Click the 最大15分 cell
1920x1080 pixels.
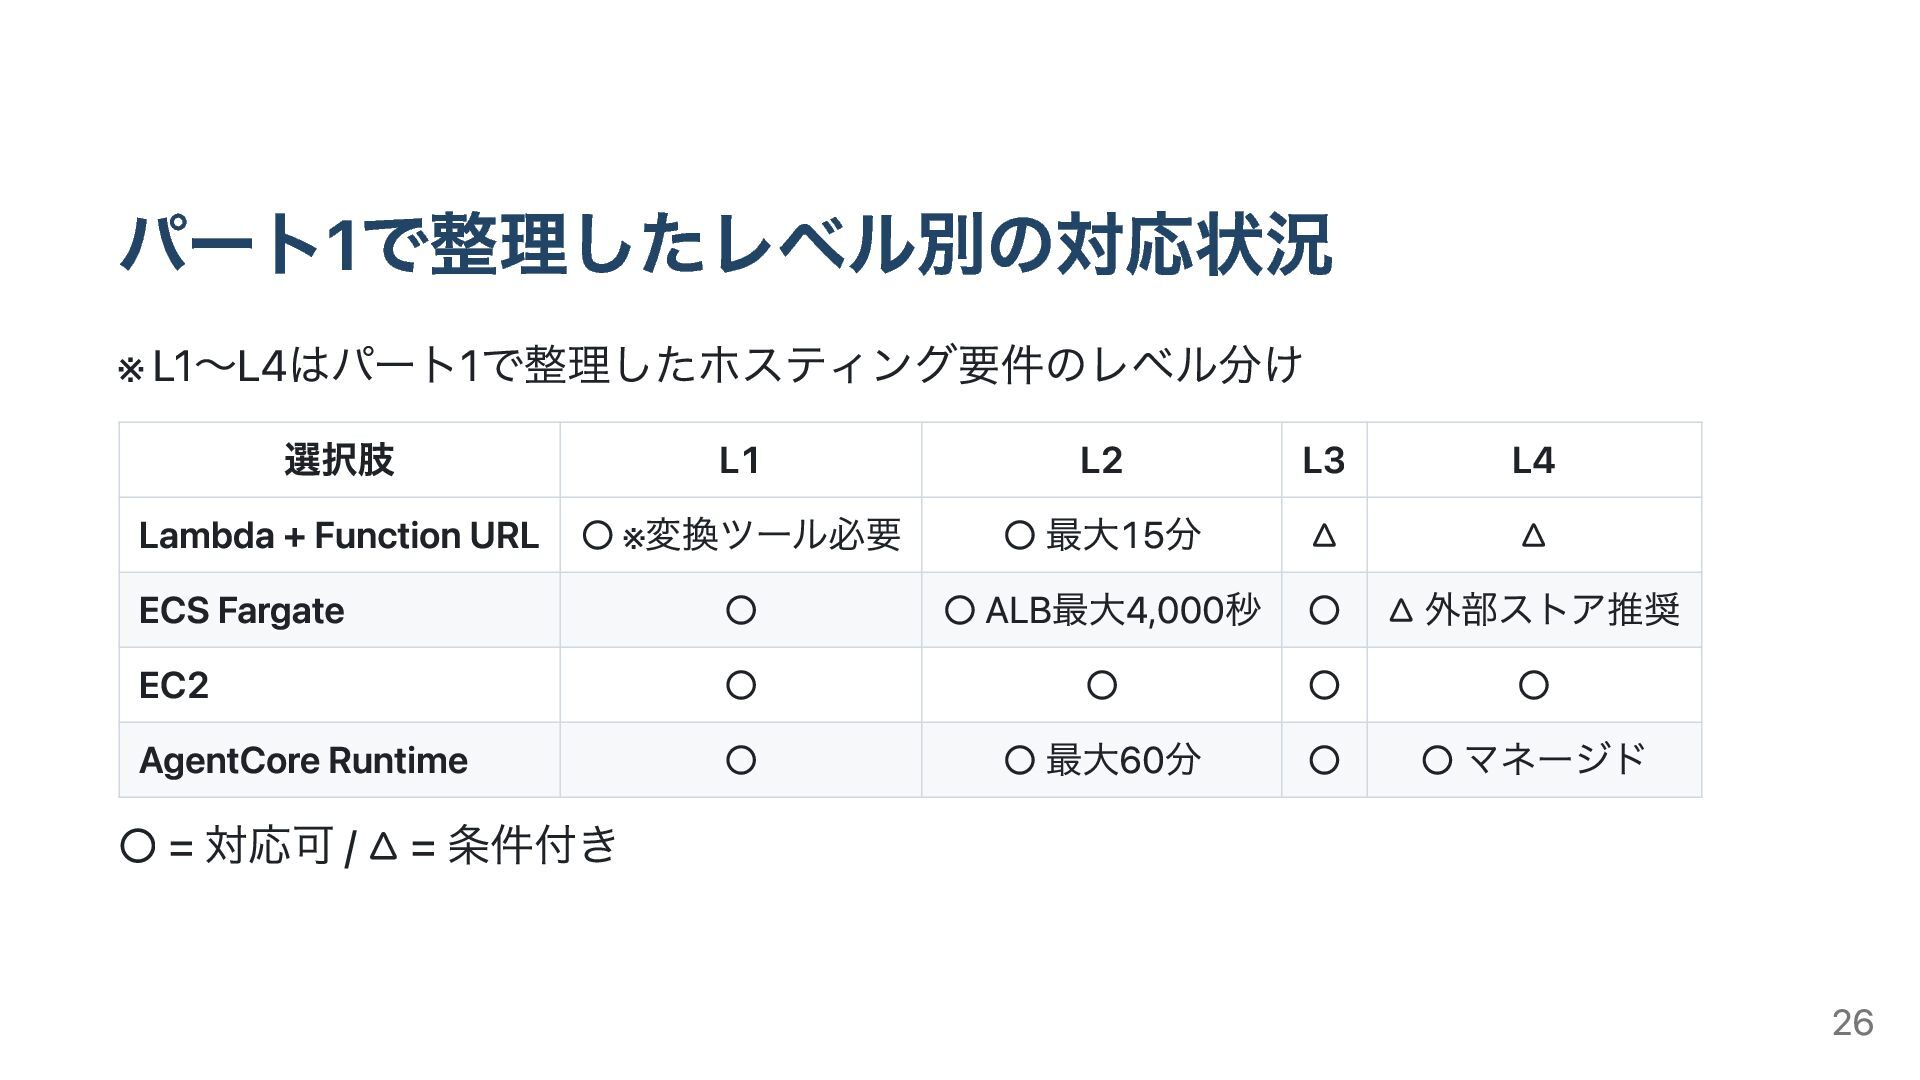(1101, 535)
